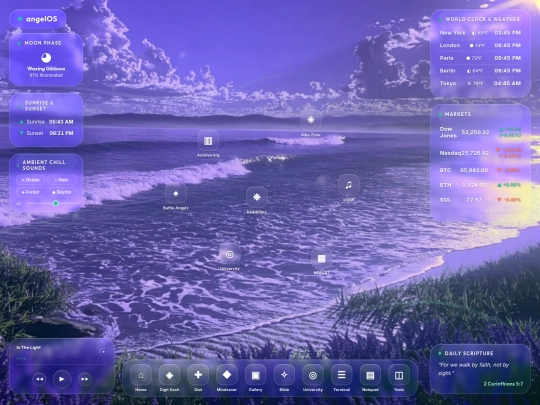This screenshot has width=540, height=405.
Task: Click the Paris clock row
Action: [480, 58]
